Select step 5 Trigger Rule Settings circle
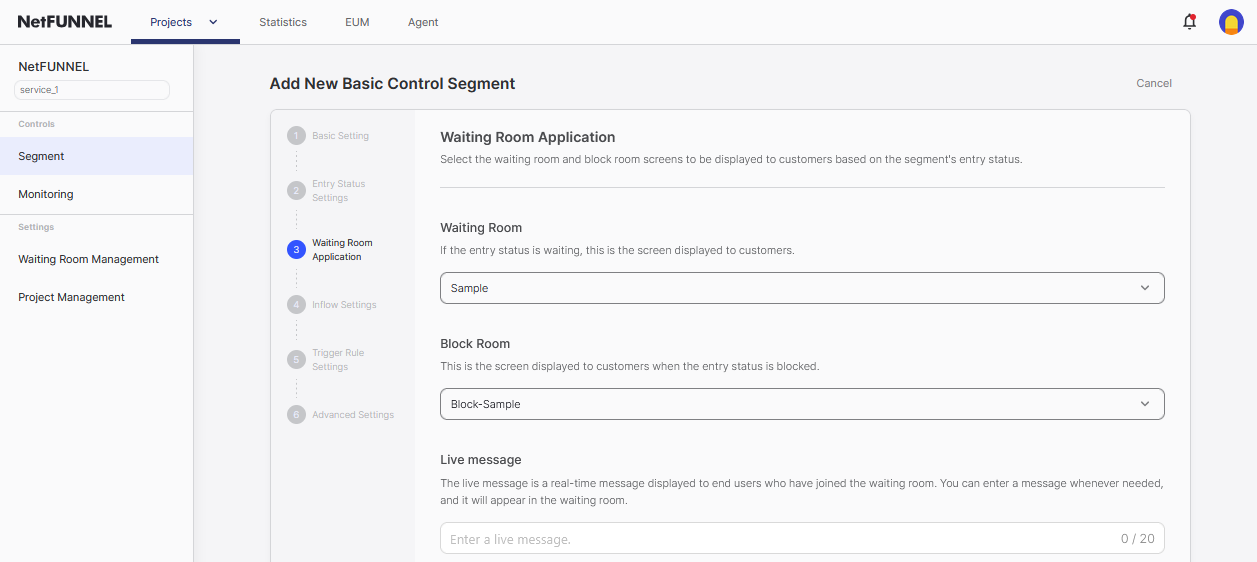The image size is (1257, 562). 296,360
